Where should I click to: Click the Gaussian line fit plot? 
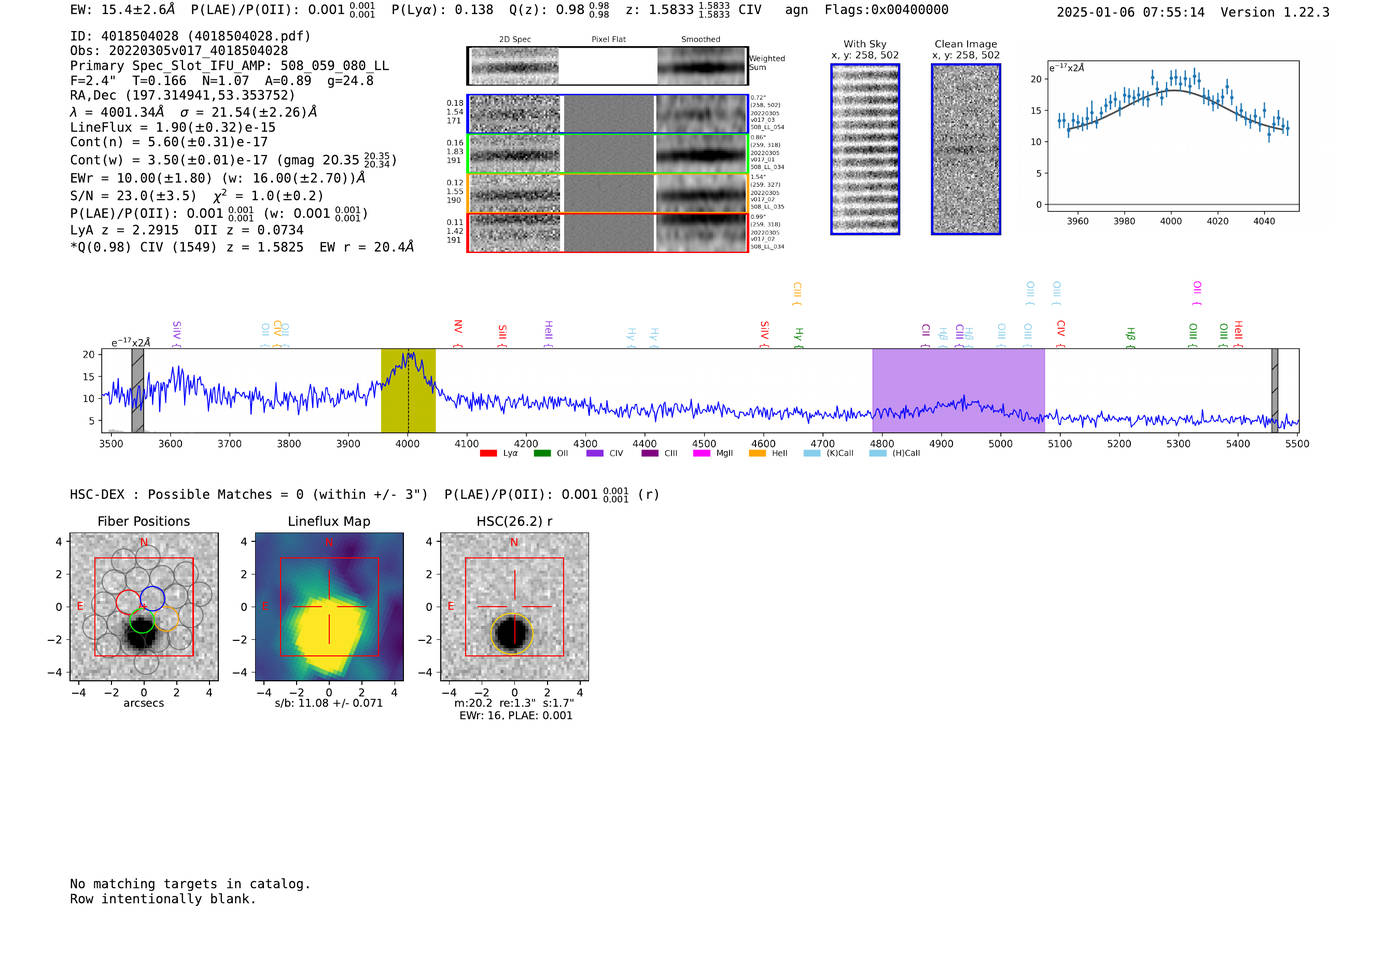1172,136
